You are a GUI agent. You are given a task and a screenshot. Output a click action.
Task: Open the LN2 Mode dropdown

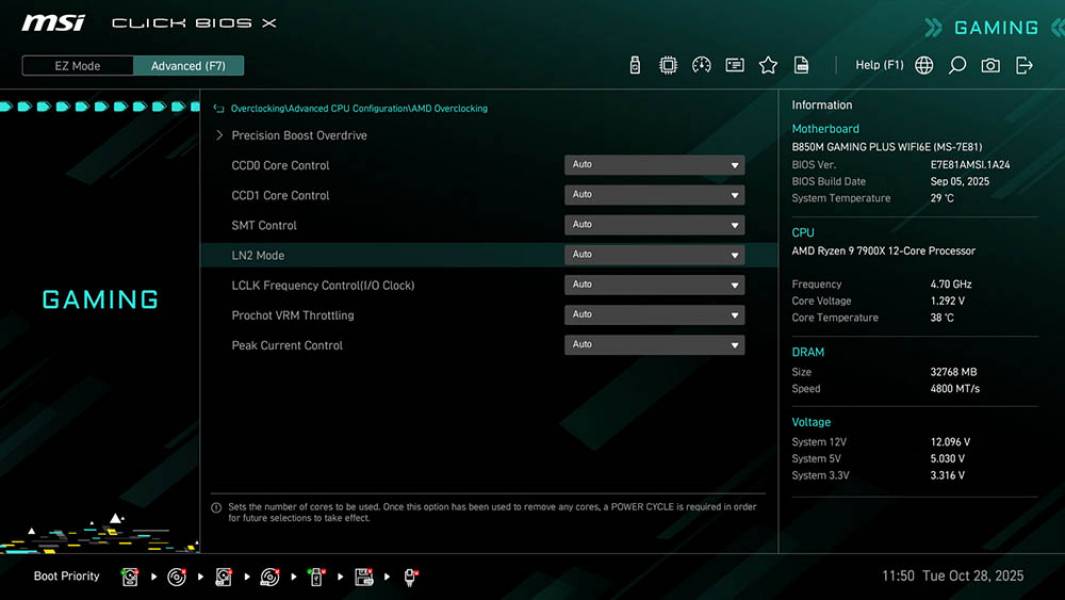[654, 254]
